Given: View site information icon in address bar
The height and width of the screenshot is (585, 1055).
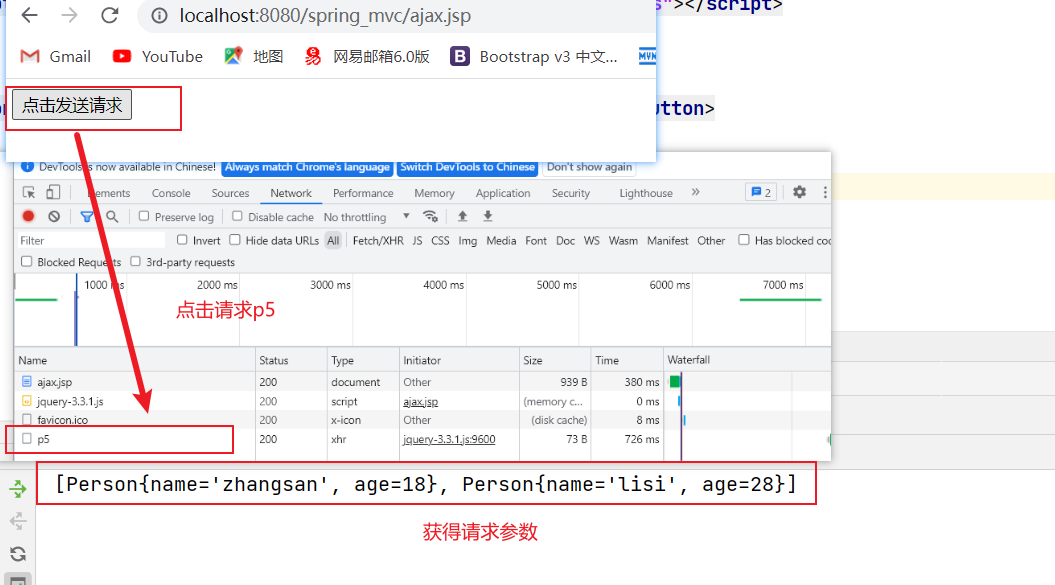Looking at the screenshot, I should click(159, 15).
